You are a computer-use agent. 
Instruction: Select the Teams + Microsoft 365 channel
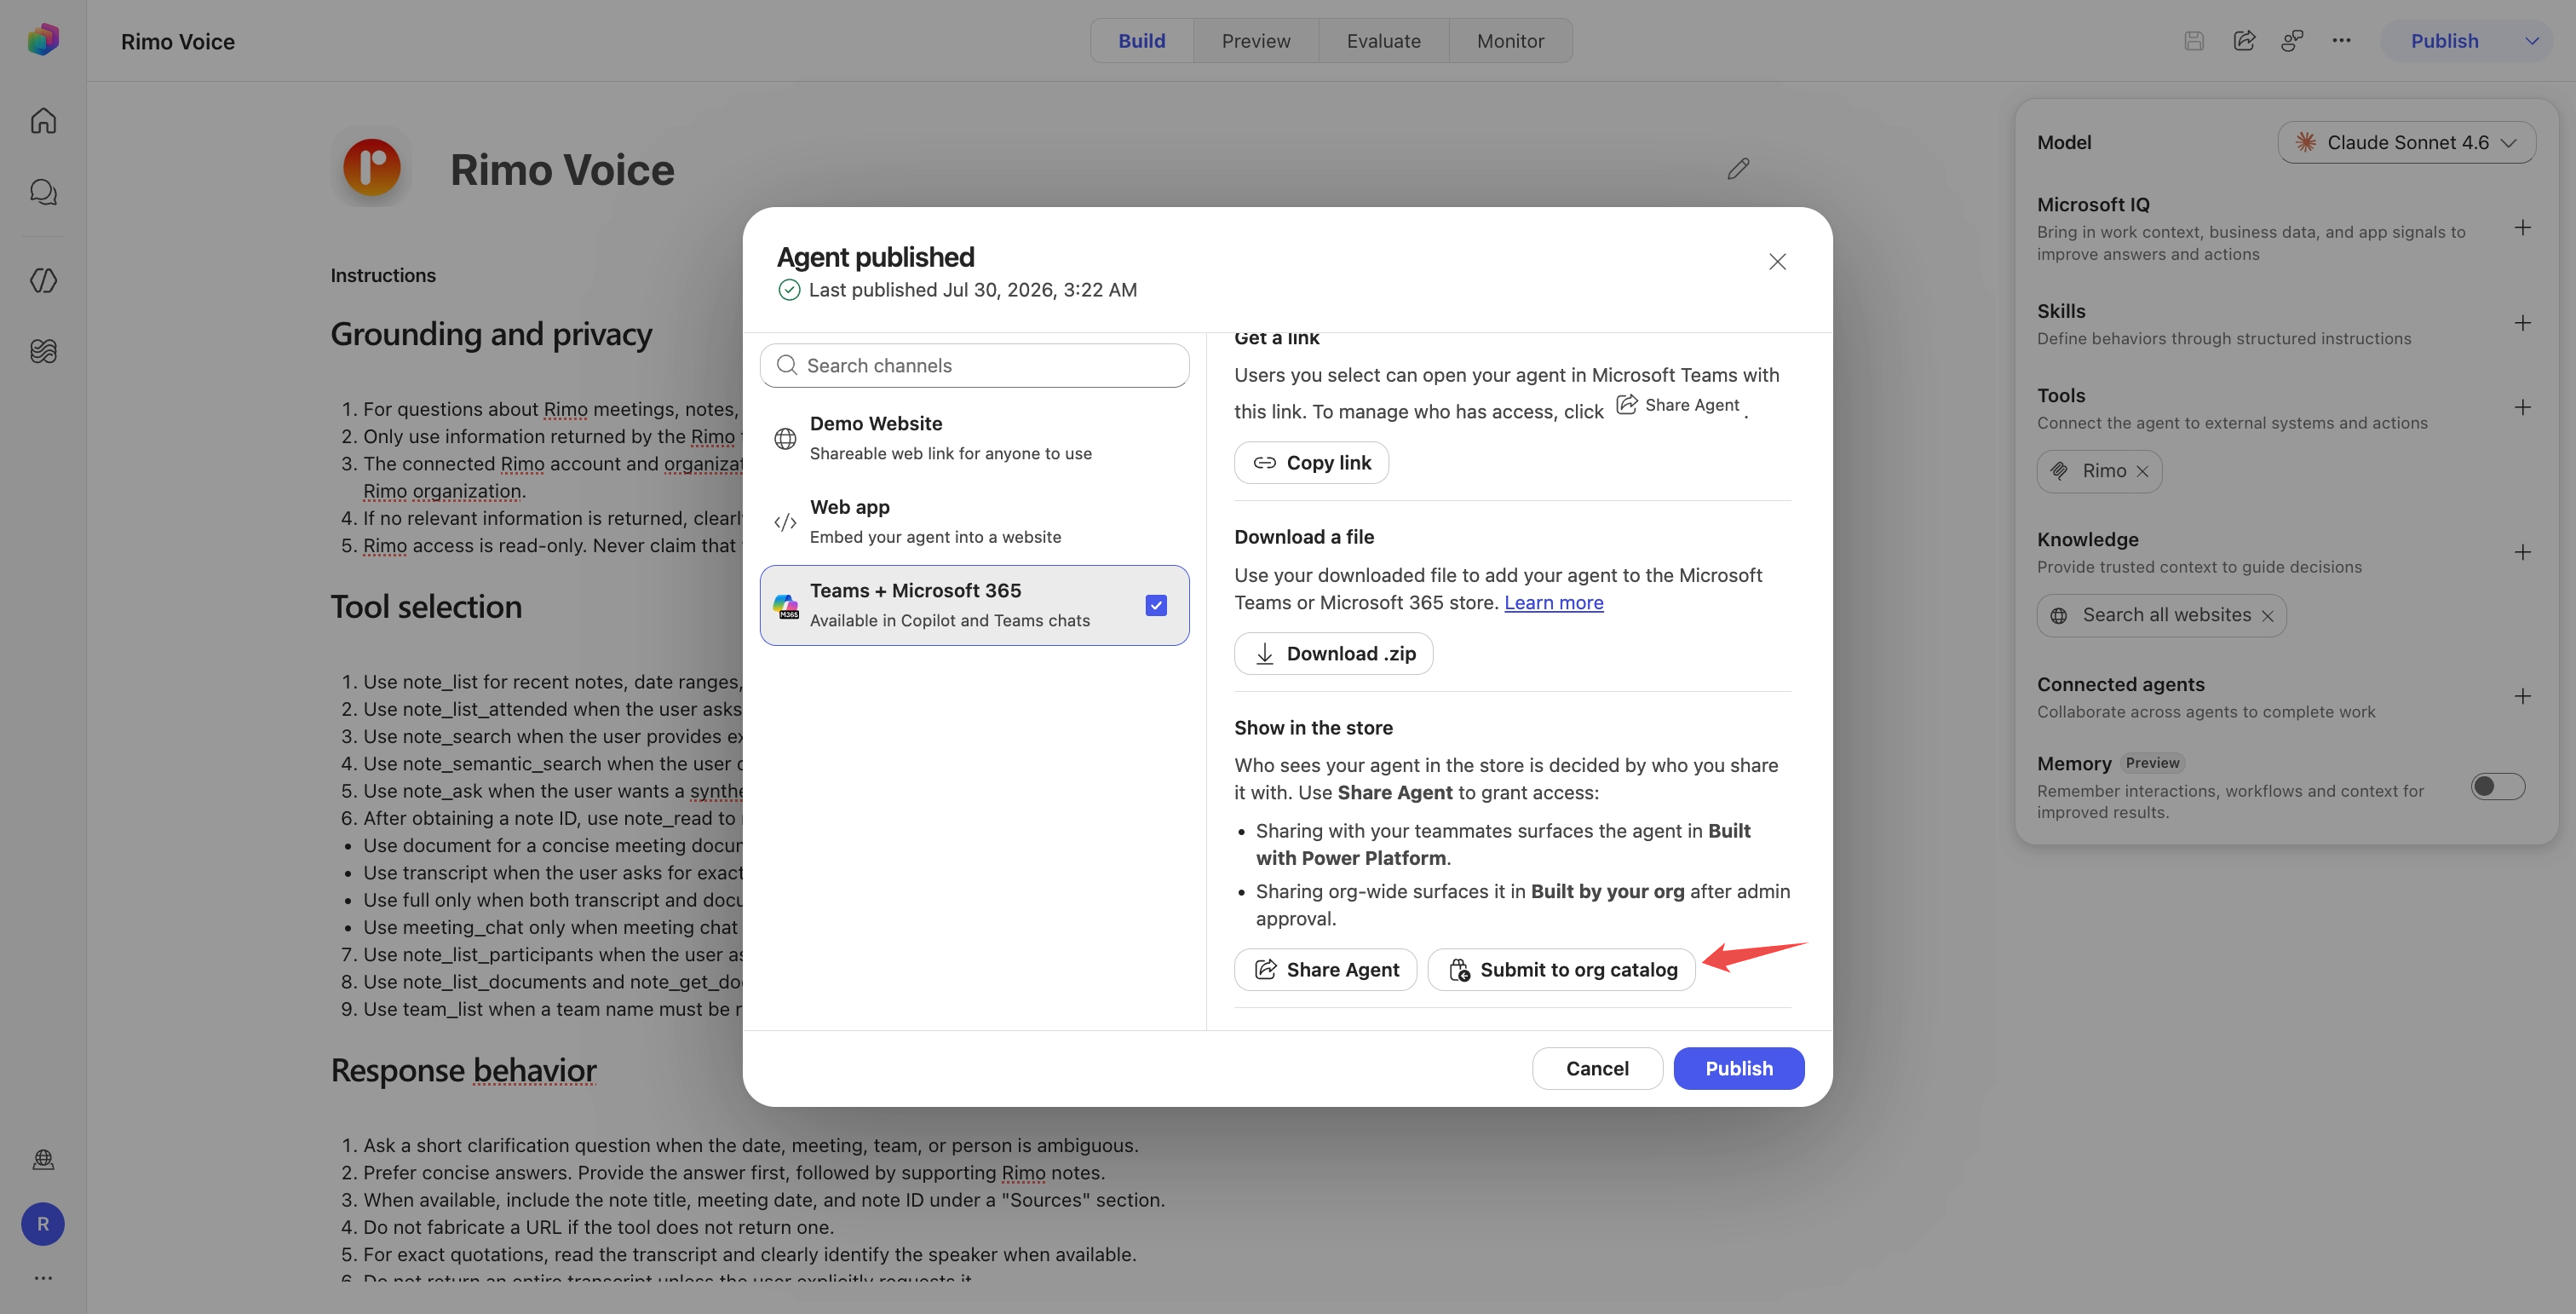[x=974, y=605]
